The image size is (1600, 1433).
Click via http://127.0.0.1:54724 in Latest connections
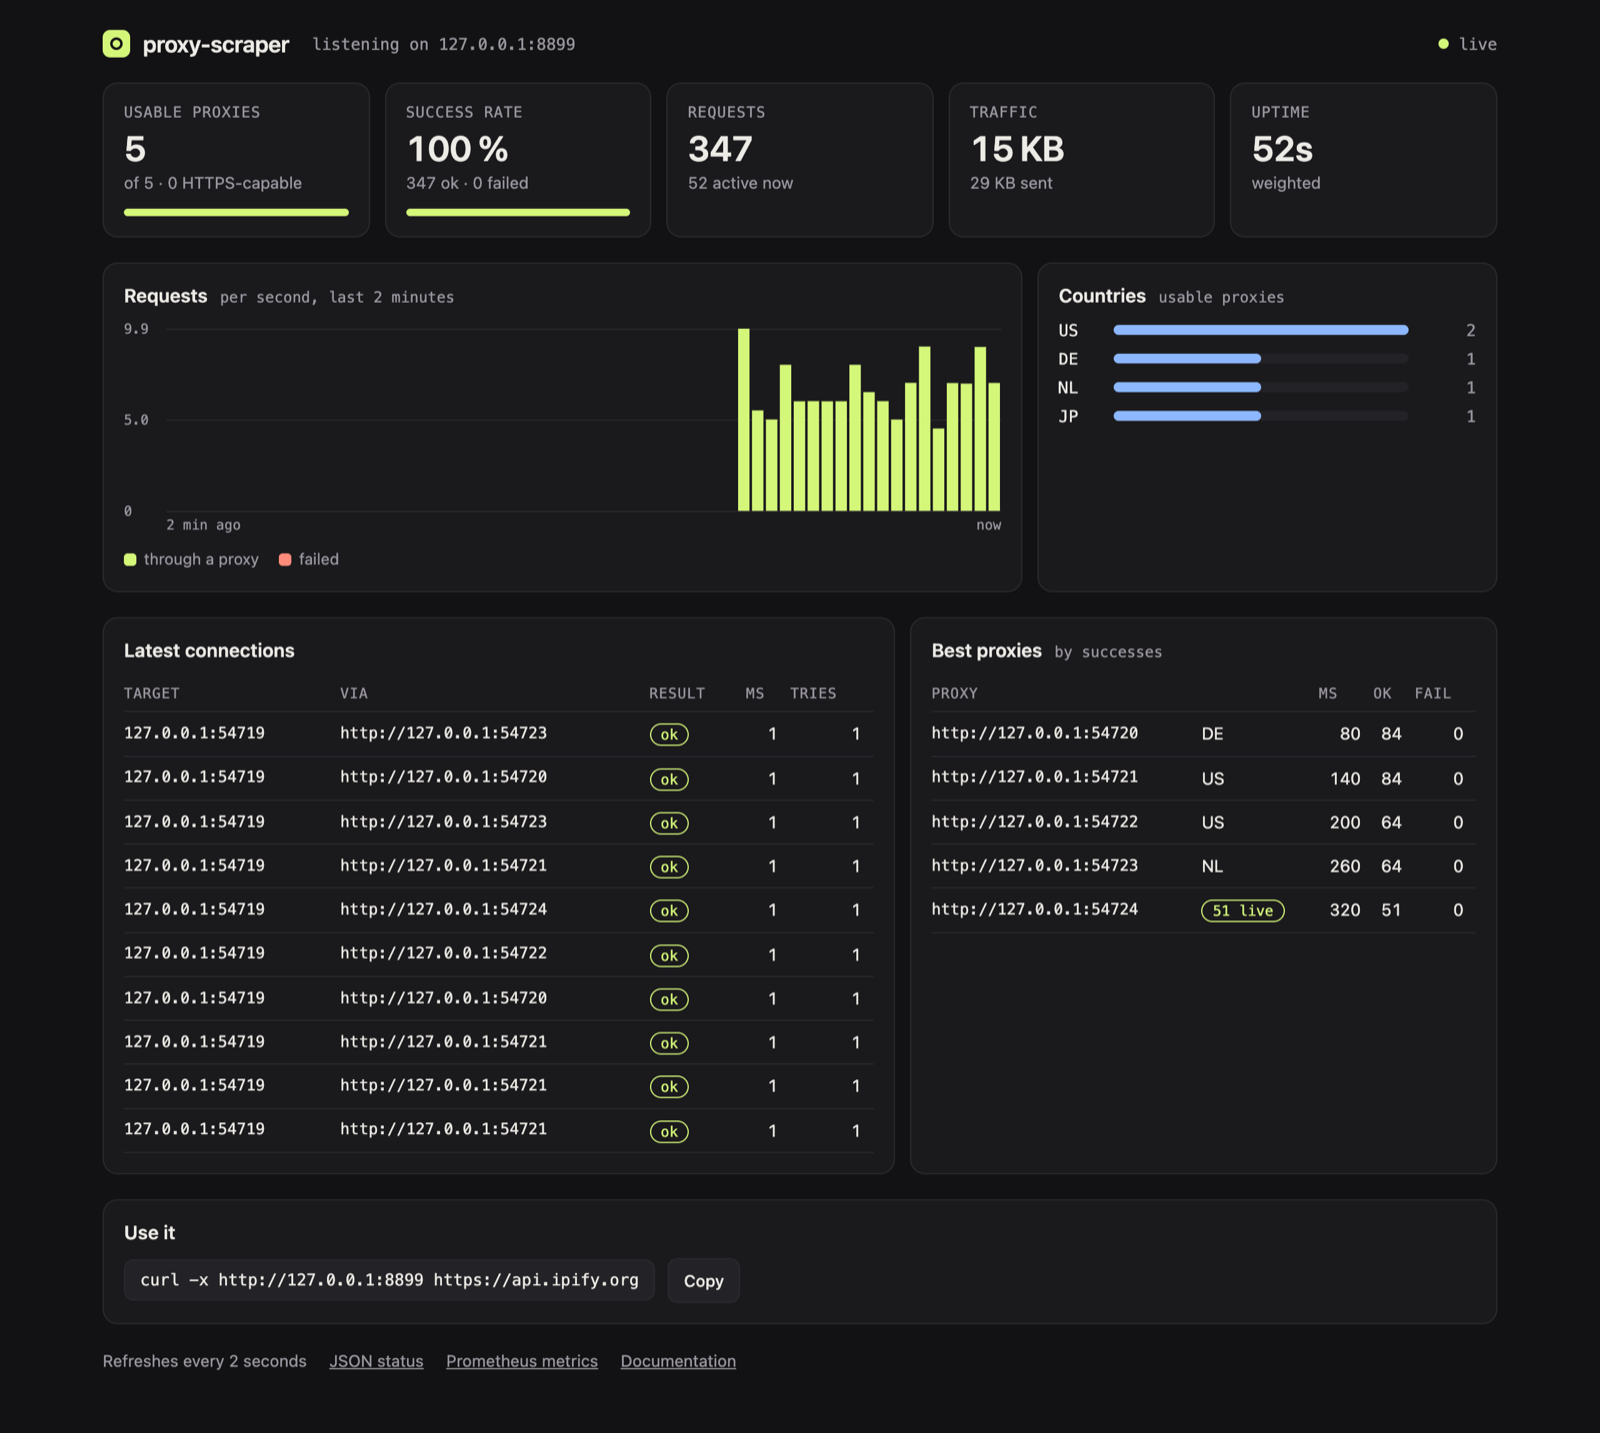coord(443,909)
